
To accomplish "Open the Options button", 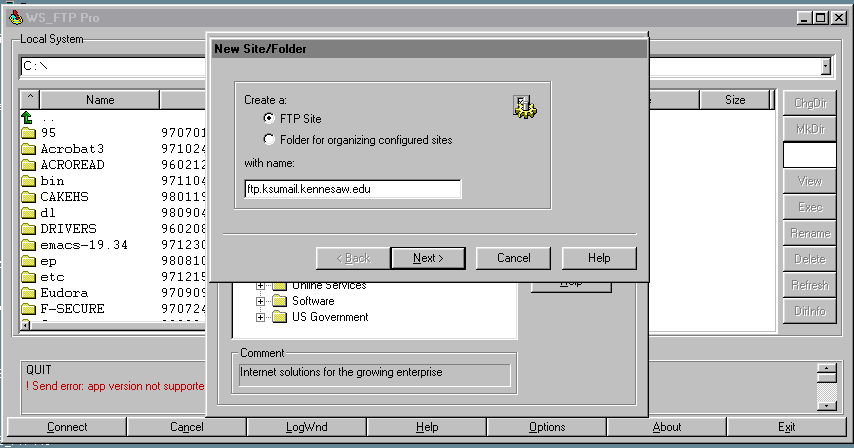I will [x=547, y=427].
